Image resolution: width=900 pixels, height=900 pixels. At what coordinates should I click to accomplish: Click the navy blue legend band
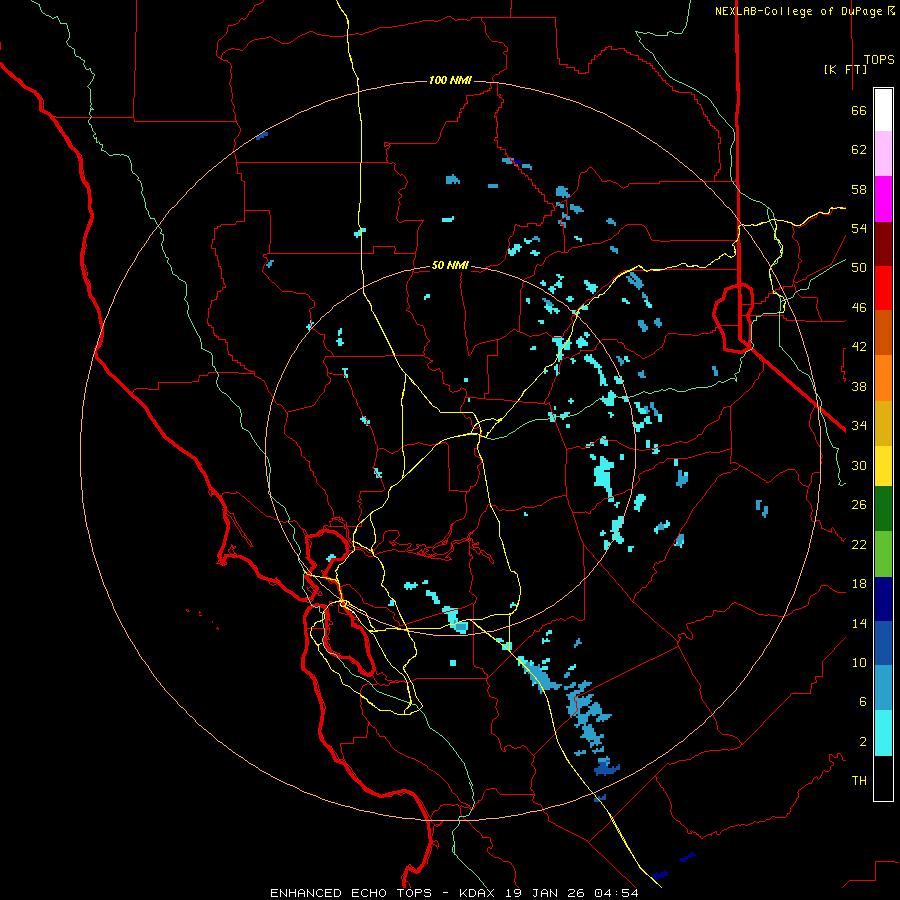[x=883, y=599]
